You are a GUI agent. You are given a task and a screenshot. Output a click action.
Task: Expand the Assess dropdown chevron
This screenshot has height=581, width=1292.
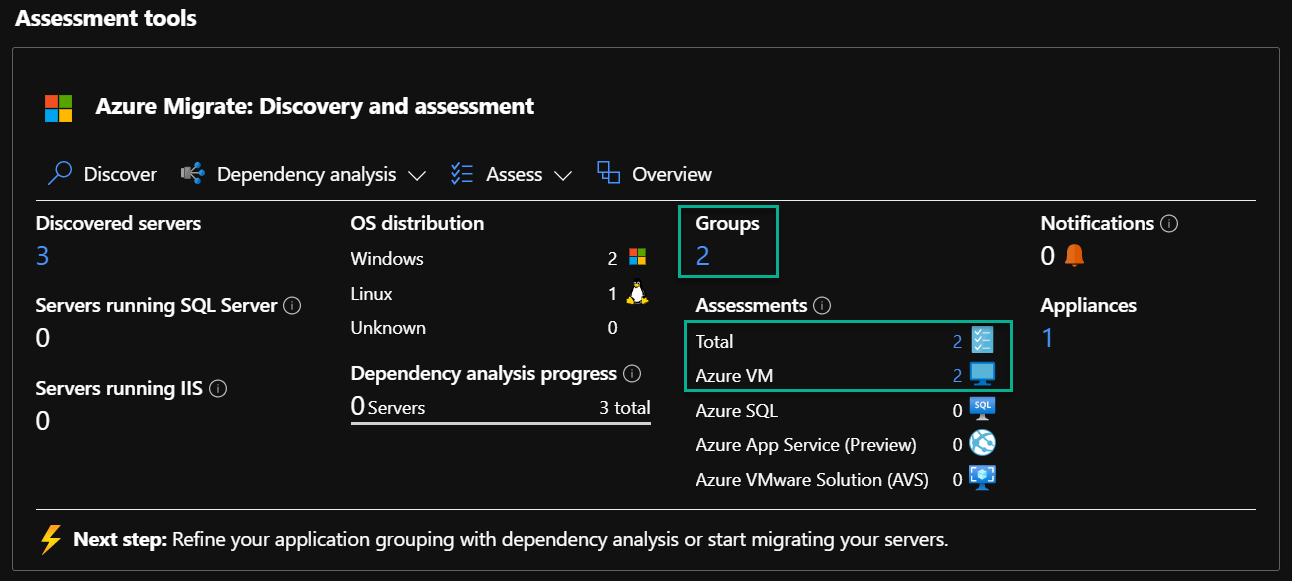(x=562, y=176)
